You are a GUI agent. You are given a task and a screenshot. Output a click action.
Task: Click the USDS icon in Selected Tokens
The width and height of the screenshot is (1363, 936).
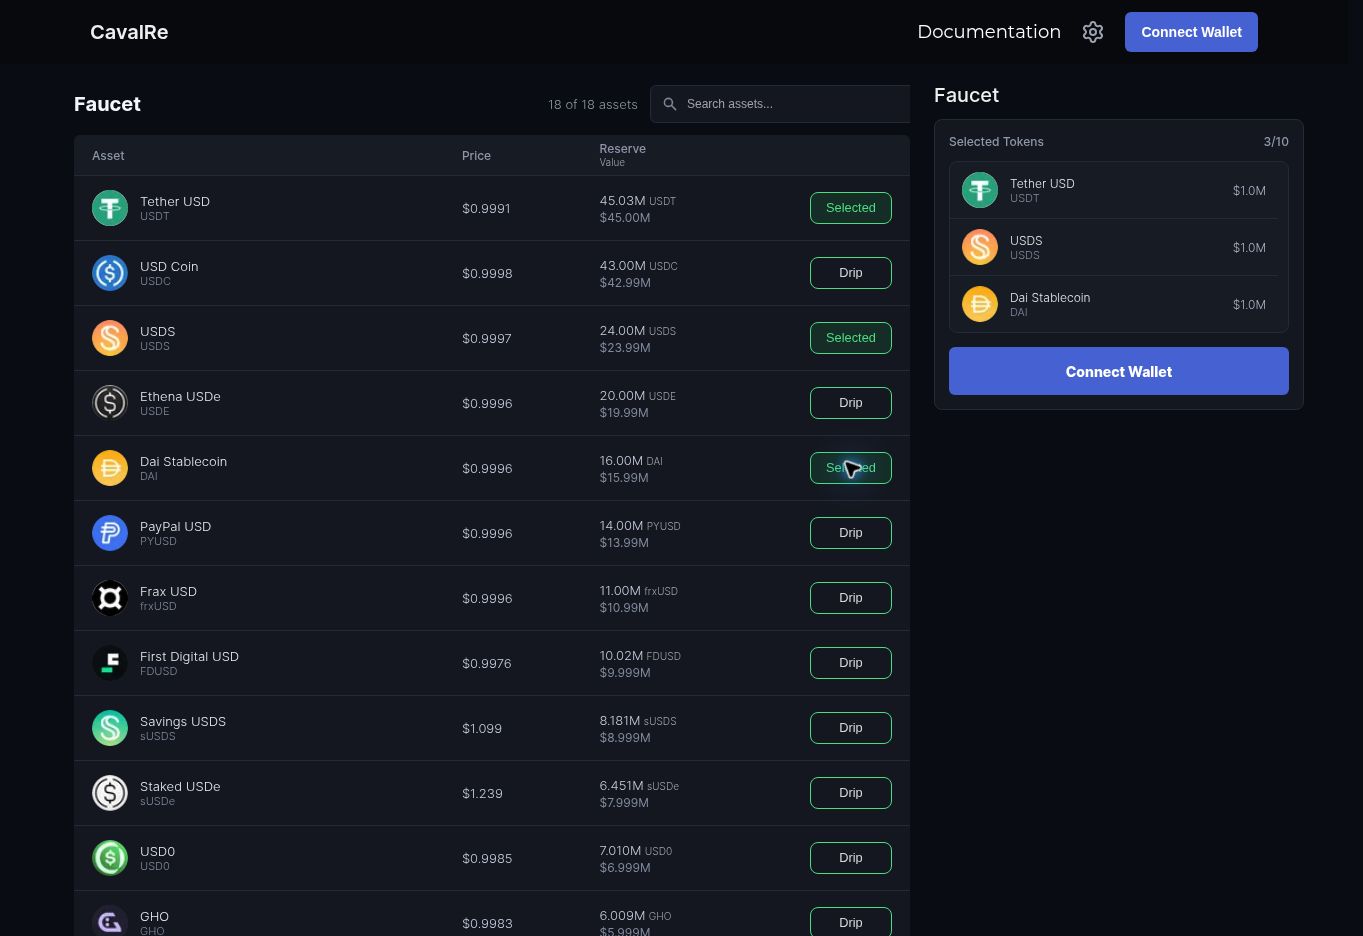click(980, 247)
